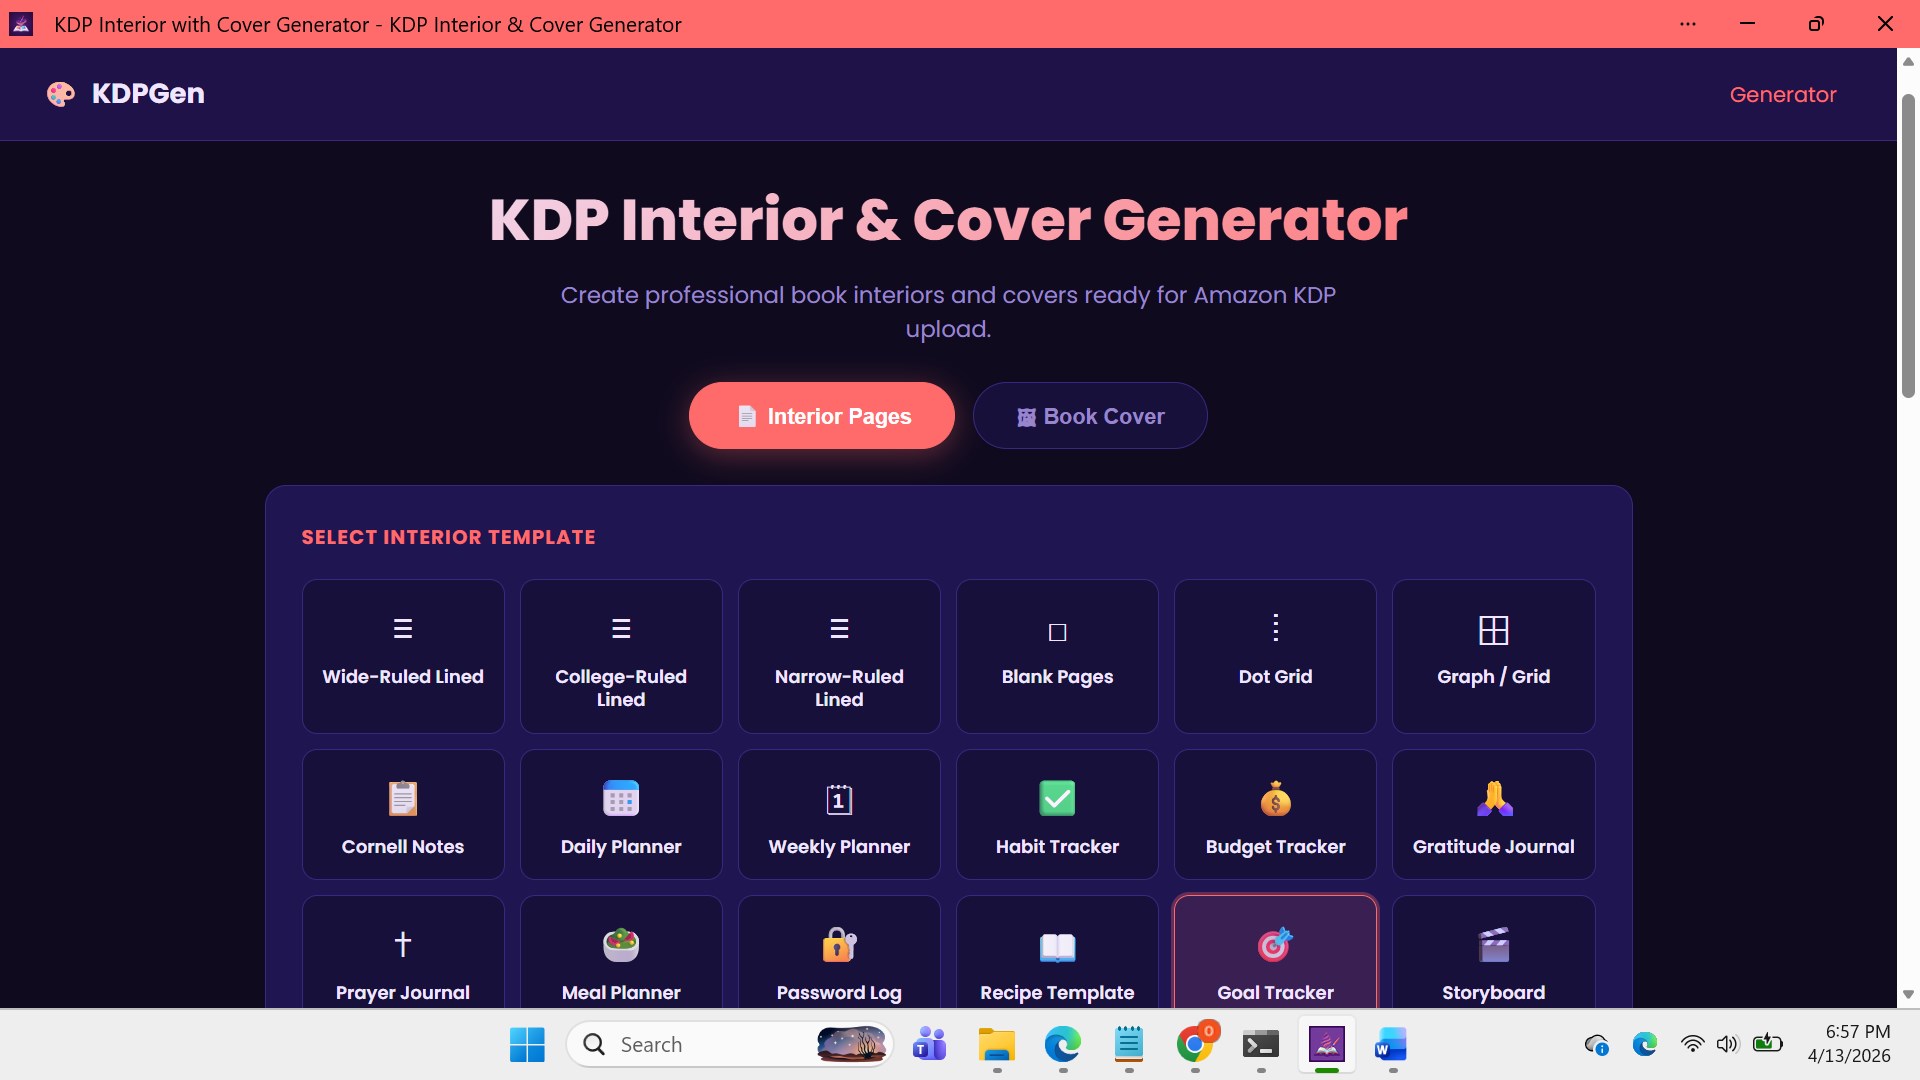Open Google Chrome from the taskbar

pyautogui.click(x=1194, y=1045)
